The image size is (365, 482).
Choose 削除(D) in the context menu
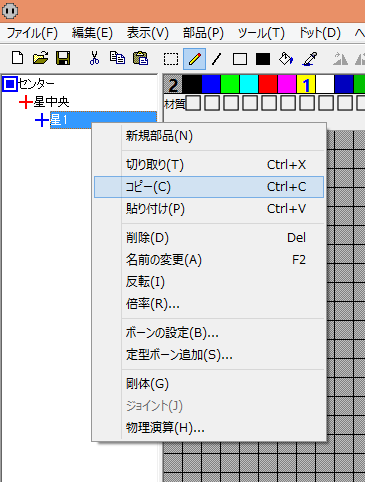[209, 238]
